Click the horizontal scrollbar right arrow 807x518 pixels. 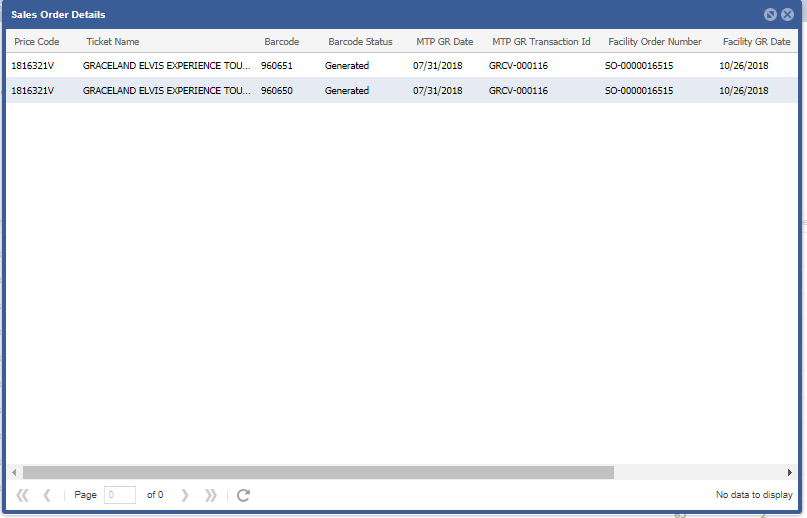[790, 472]
